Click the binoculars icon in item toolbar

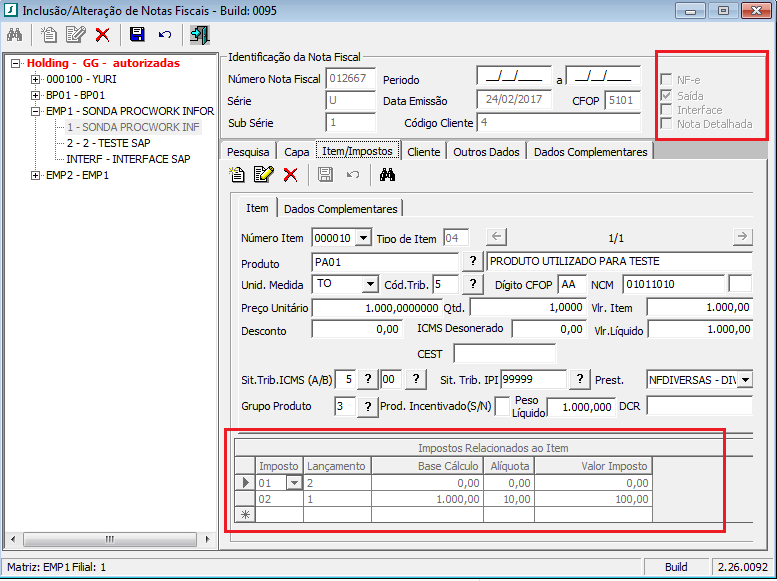388,175
